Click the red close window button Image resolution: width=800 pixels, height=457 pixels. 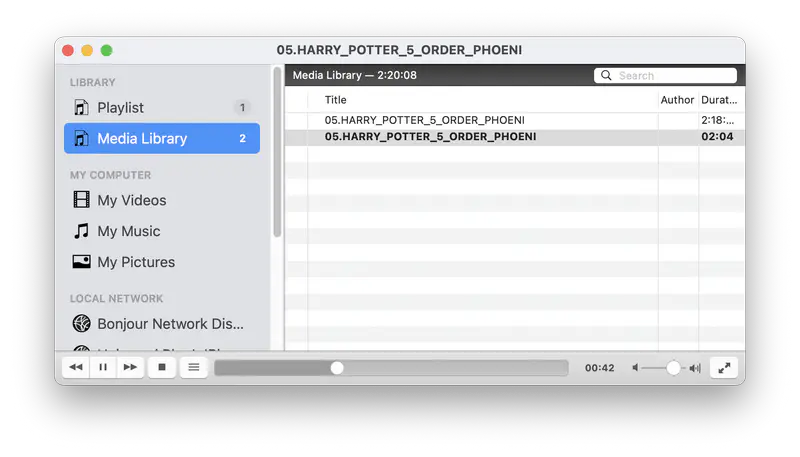point(68,50)
